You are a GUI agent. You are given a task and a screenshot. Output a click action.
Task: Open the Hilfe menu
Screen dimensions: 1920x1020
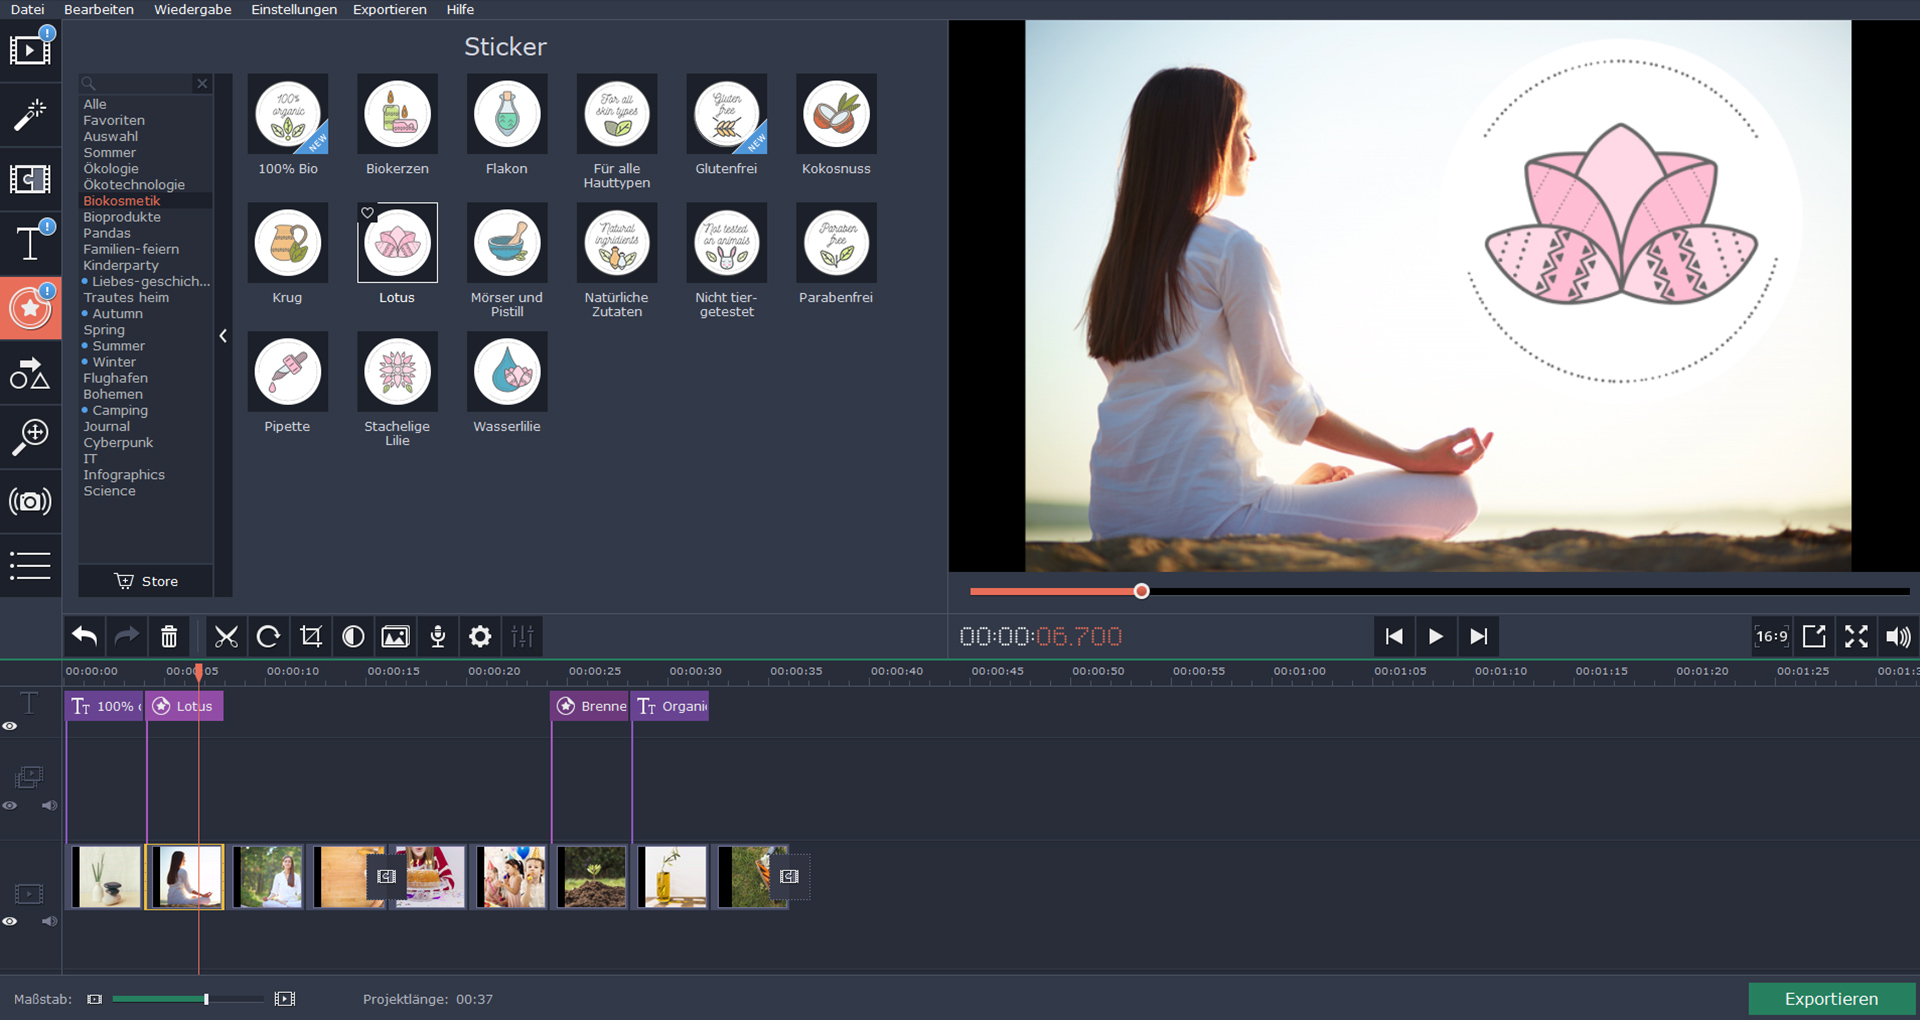[460, 9]
